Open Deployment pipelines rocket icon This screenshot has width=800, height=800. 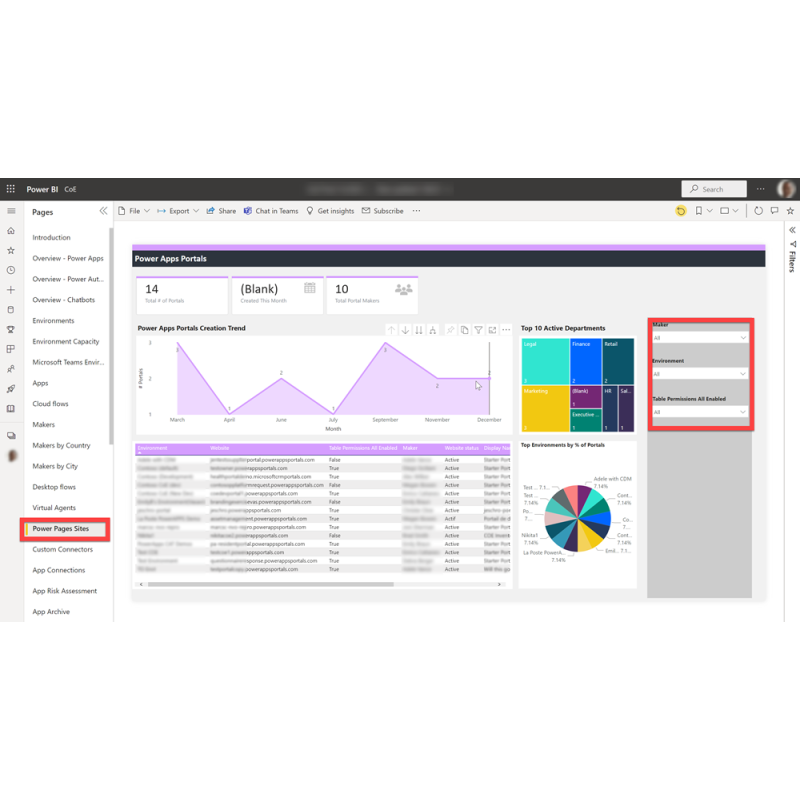[x=11, y=389]
